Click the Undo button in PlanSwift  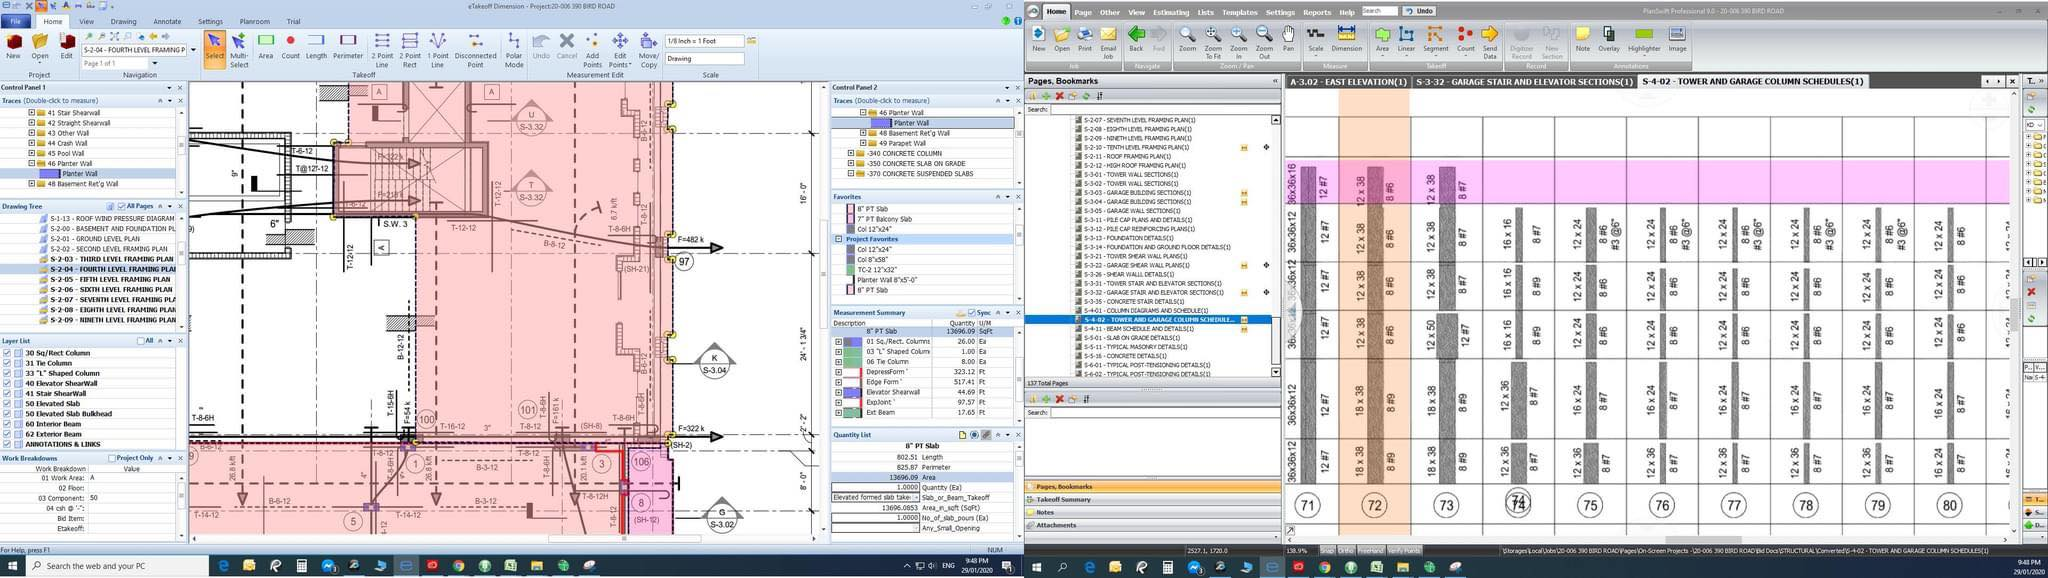click(x=1418, y=11)
